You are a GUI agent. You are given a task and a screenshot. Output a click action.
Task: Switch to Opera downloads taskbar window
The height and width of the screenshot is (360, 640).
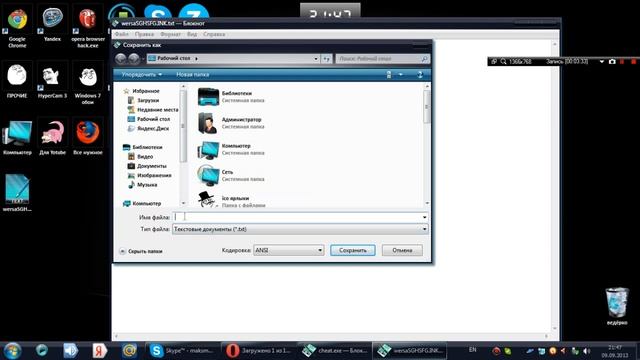tap(259, 351)
